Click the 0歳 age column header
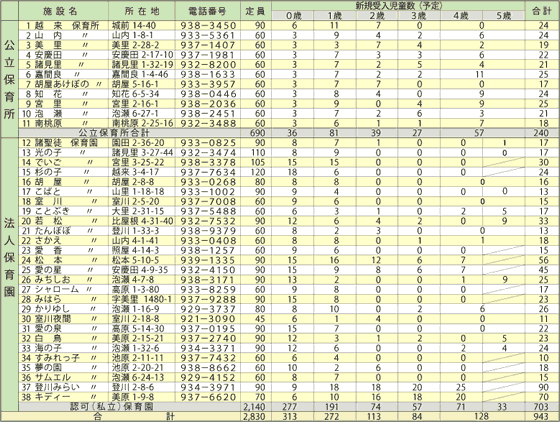 (x=294, y=16)
